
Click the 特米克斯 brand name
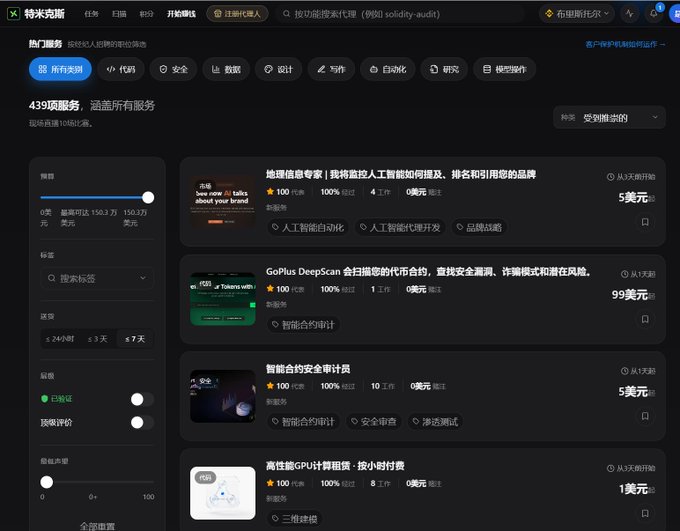tap(44, 14)
